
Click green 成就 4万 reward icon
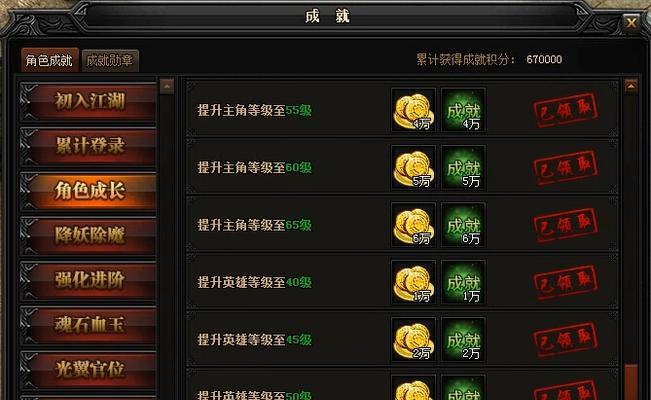coord(463,110)
